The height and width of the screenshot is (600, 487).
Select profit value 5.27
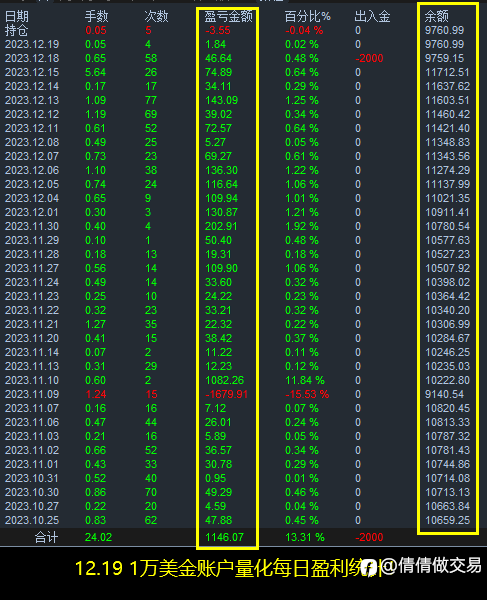coord(215,142)
